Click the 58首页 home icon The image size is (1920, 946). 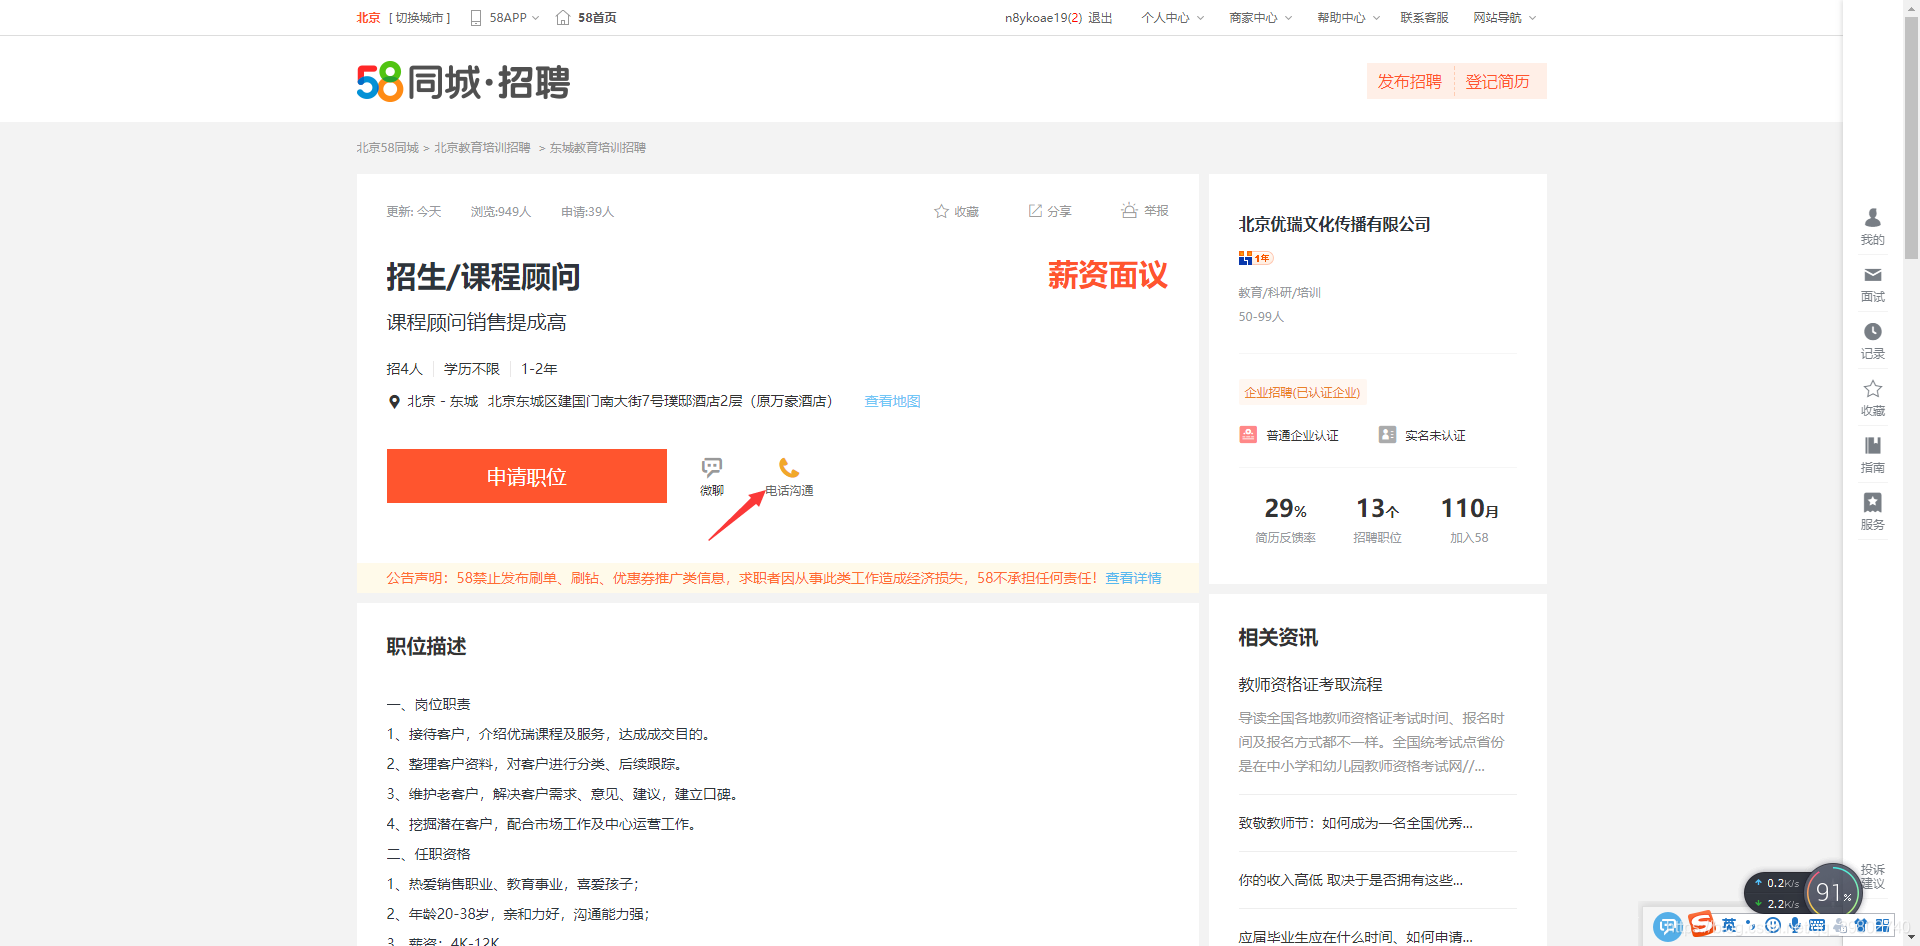[563, 18]
